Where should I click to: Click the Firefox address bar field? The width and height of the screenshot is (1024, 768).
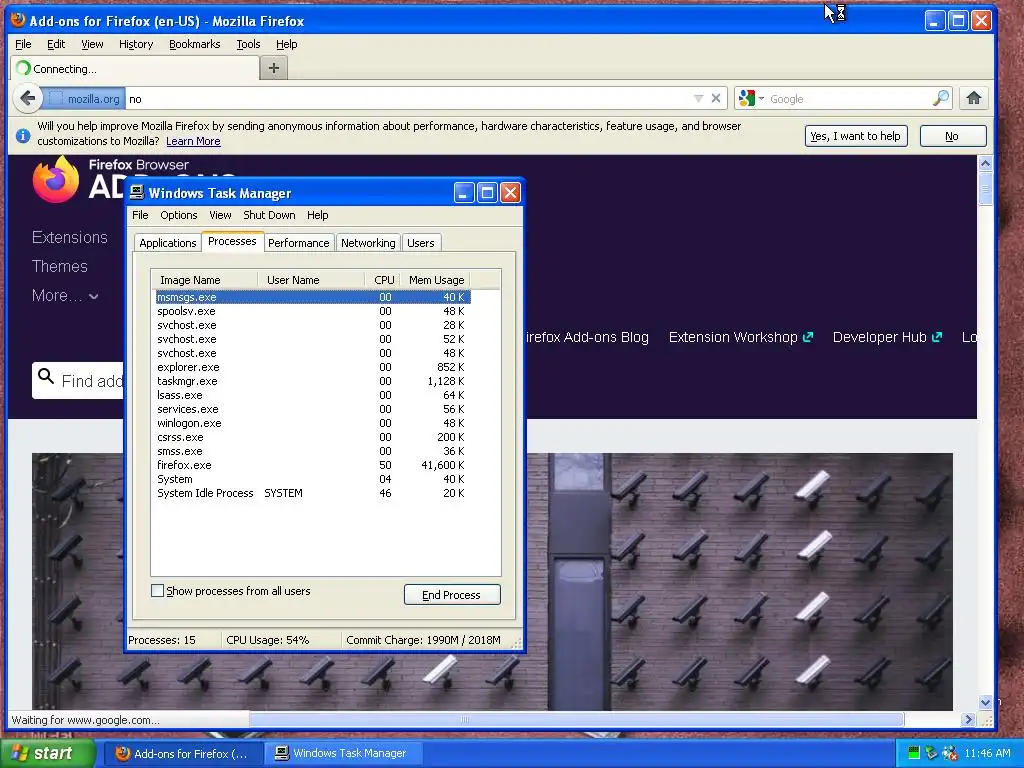pos(408,99)
